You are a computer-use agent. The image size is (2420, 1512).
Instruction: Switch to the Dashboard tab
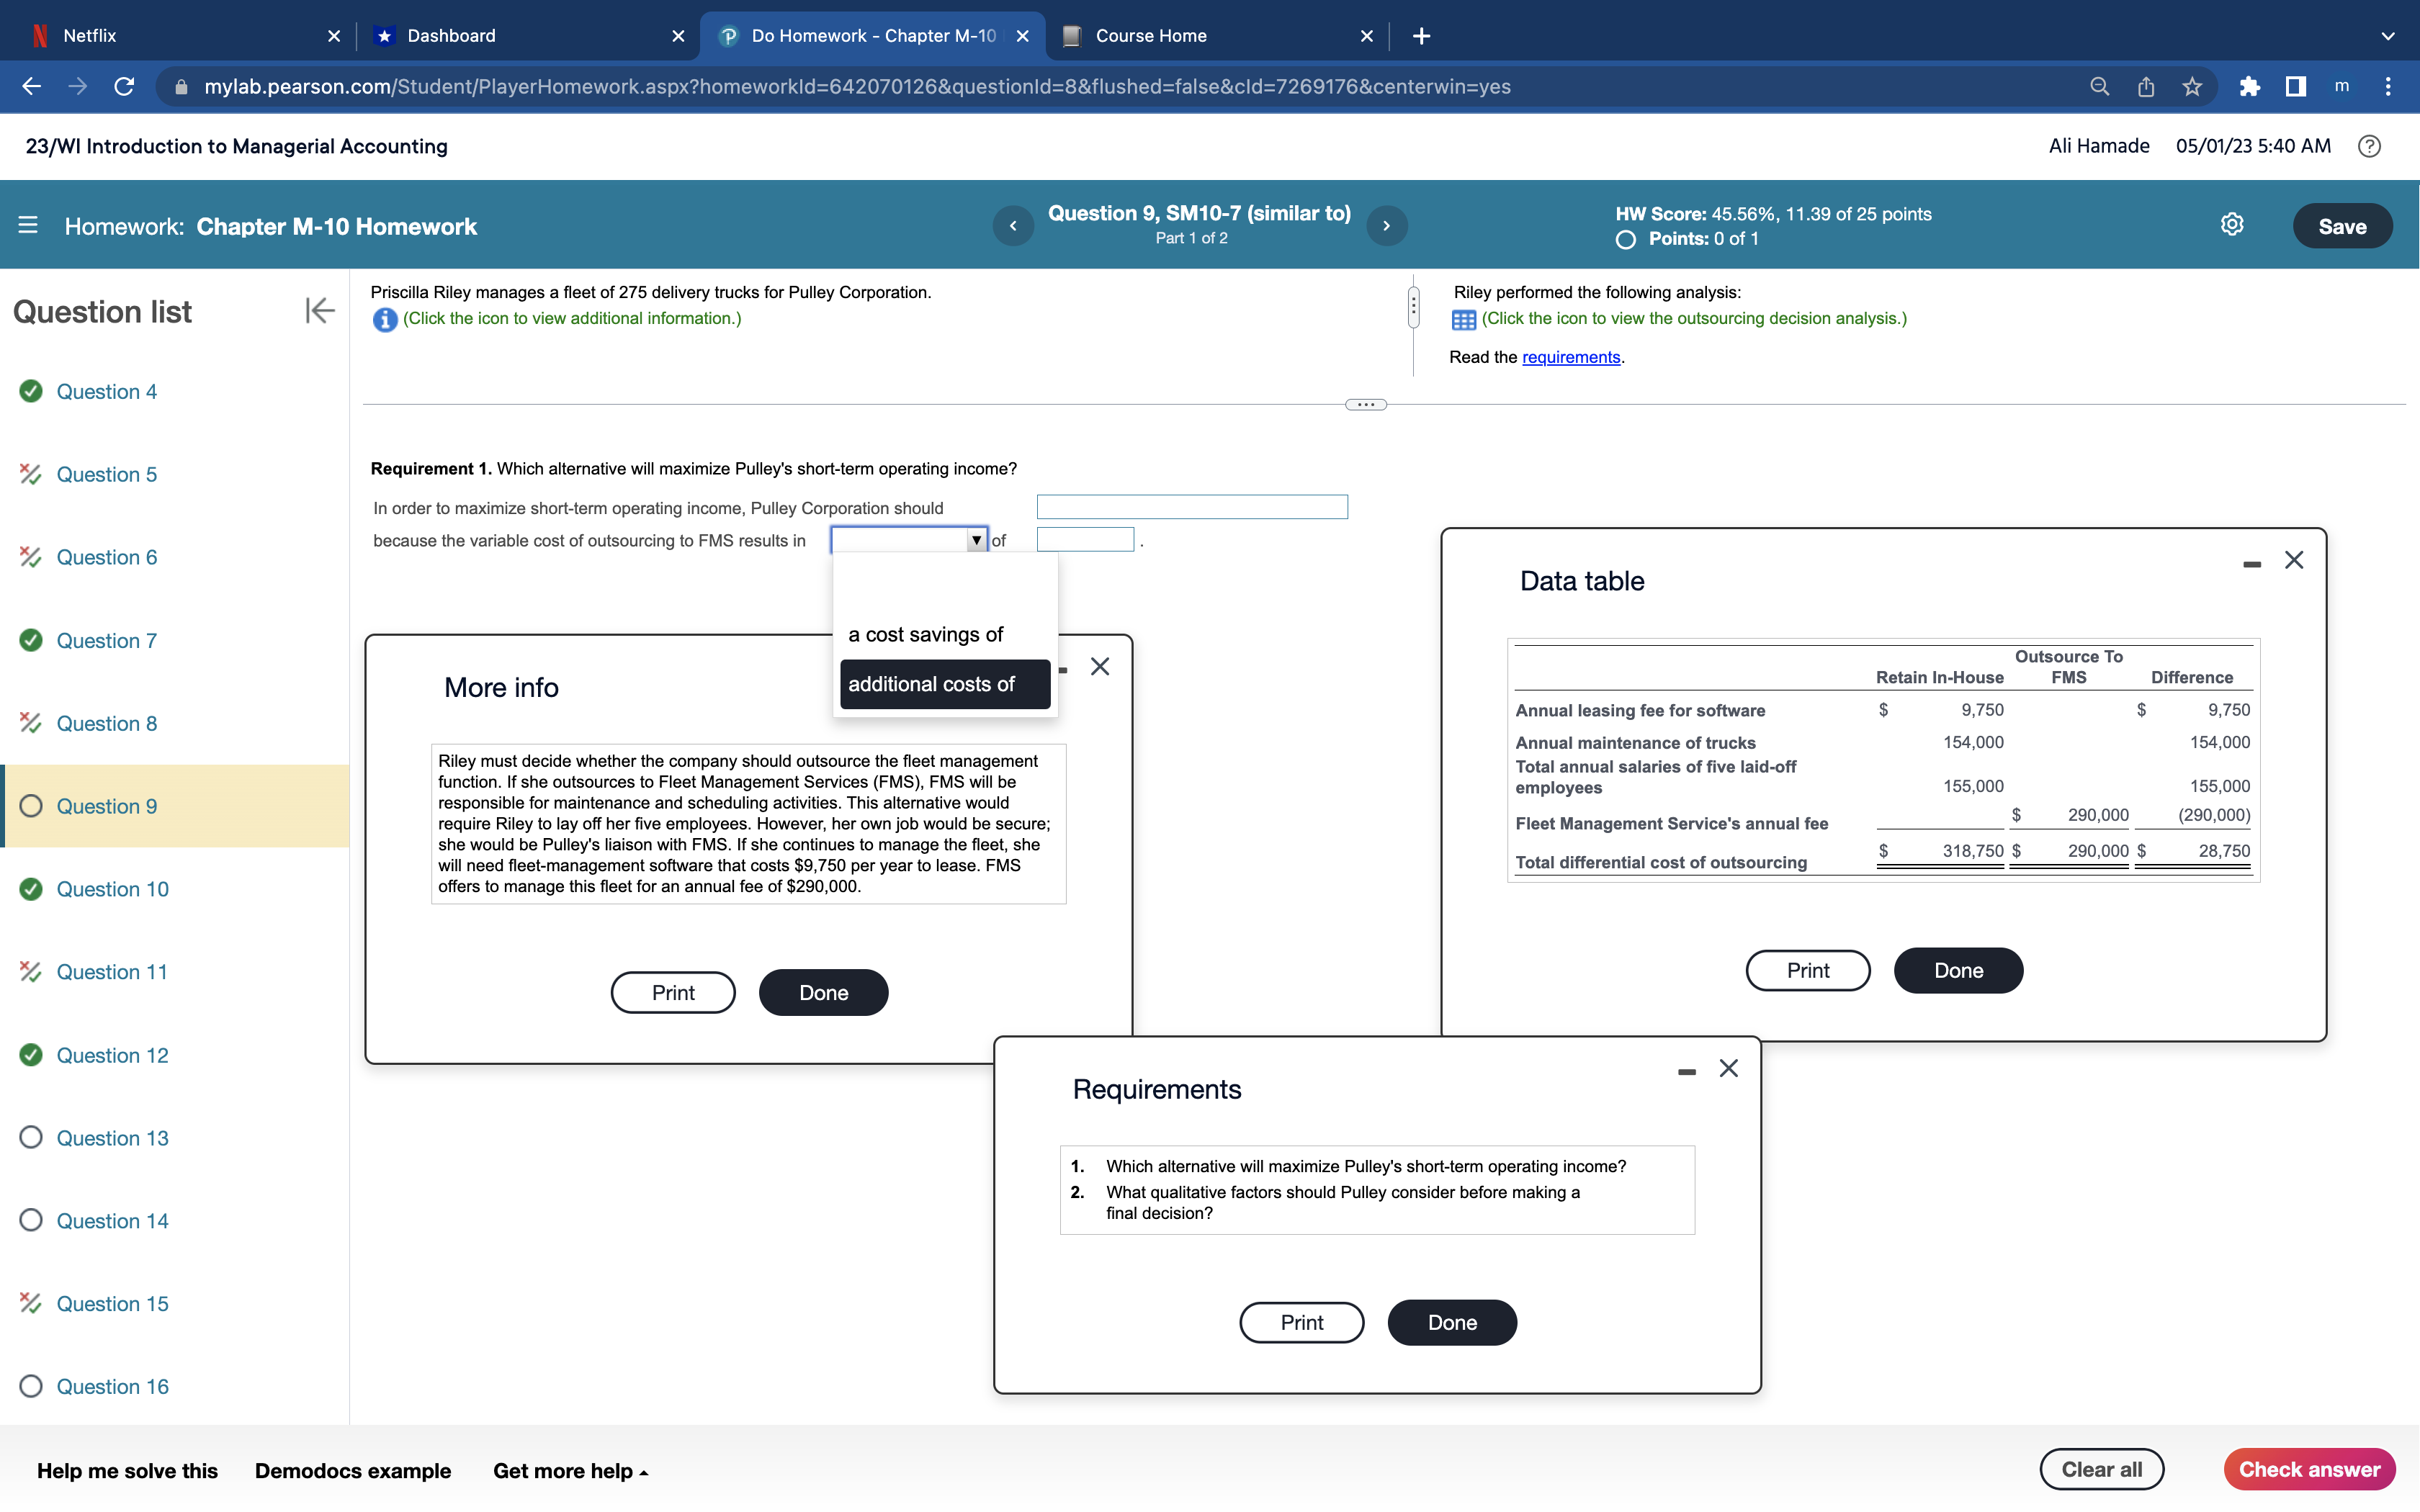click(x=450, y=35)
